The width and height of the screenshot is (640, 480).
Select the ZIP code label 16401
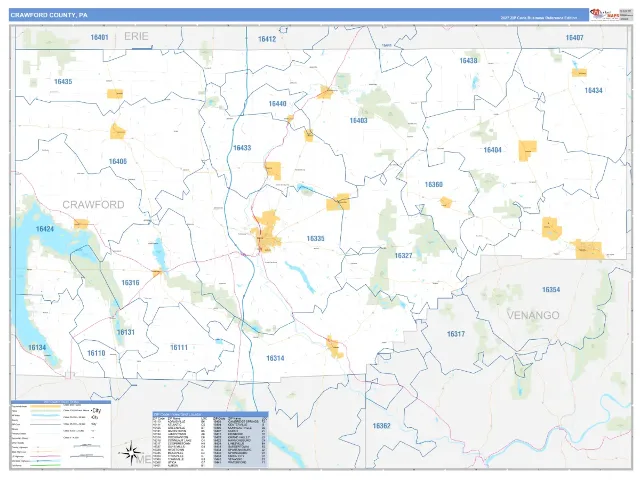click(x=99, y=38)
